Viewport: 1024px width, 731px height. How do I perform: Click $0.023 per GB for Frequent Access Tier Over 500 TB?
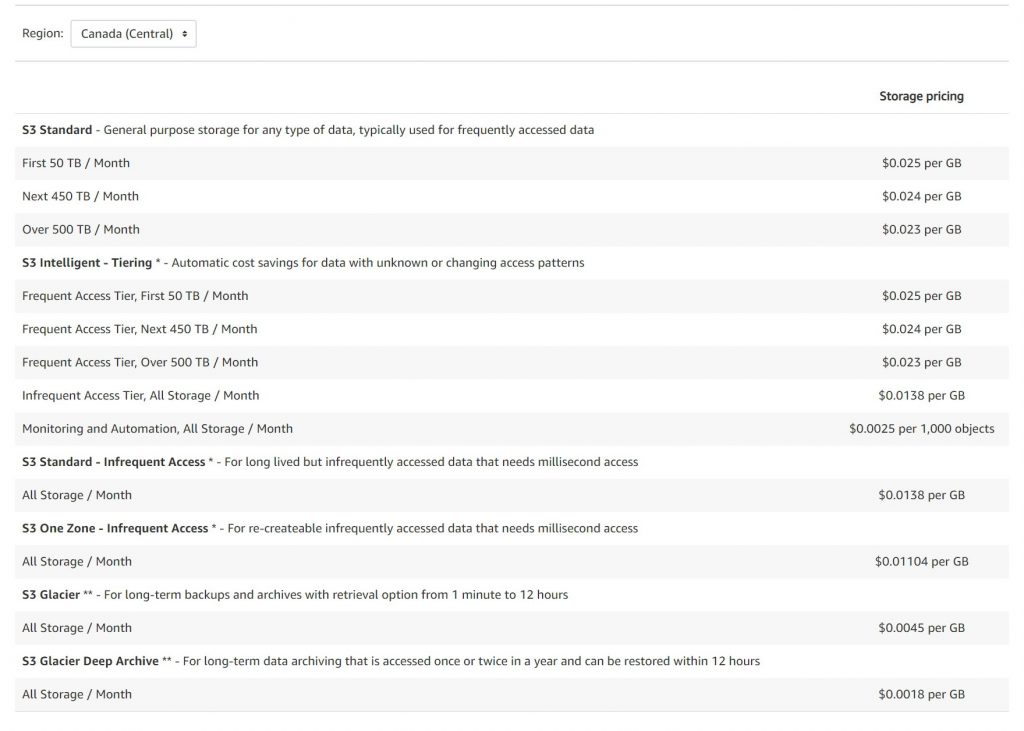[x=921, y=363]
